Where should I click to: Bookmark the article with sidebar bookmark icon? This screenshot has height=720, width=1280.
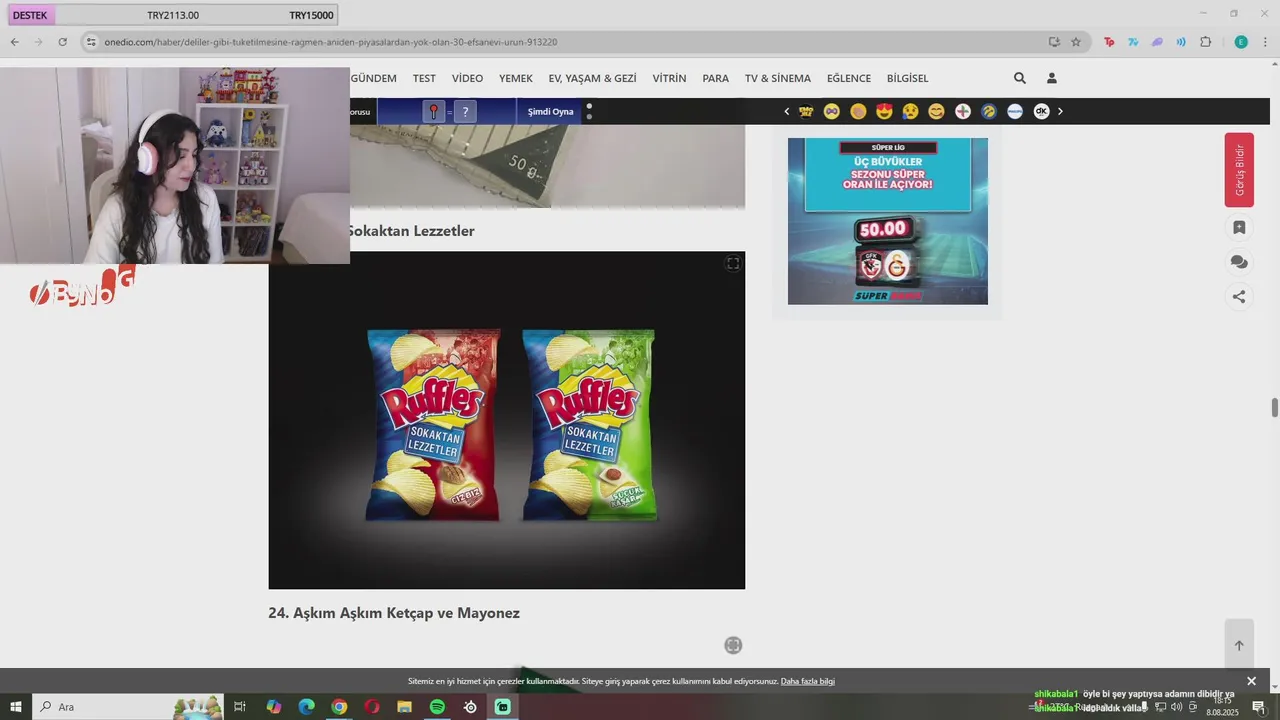click(x=1239, y=228)
